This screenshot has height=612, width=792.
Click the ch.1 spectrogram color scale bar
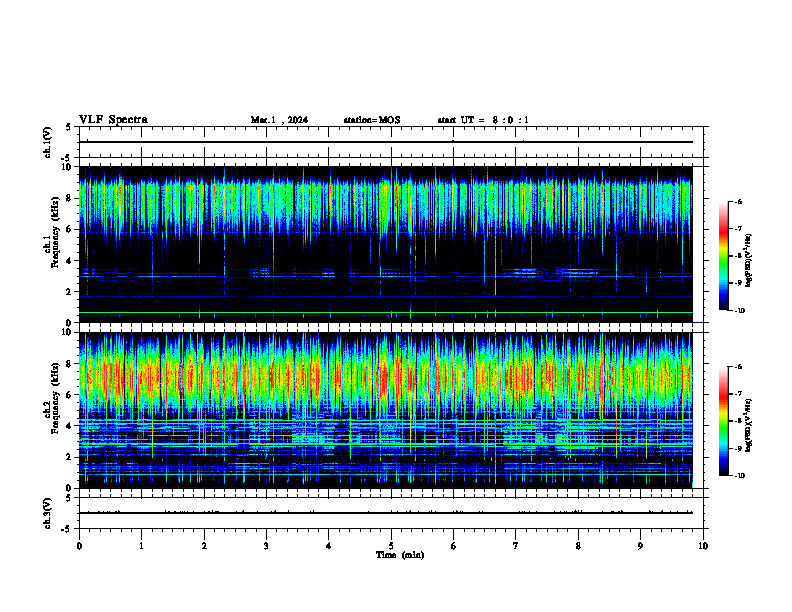724,256
